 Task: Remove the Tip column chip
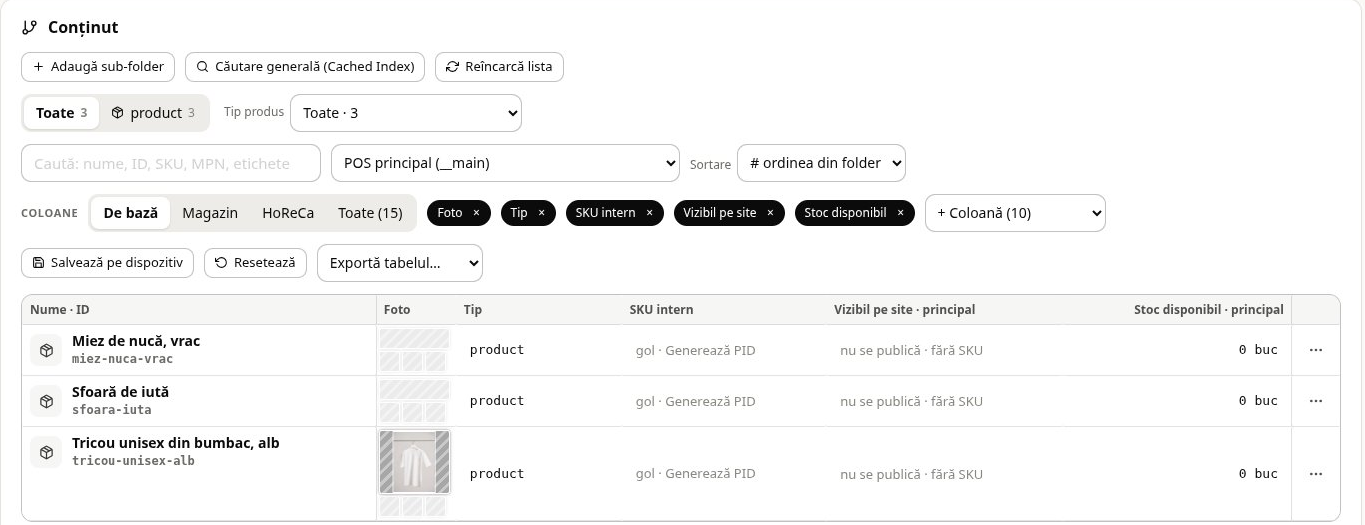coord(542,213)
